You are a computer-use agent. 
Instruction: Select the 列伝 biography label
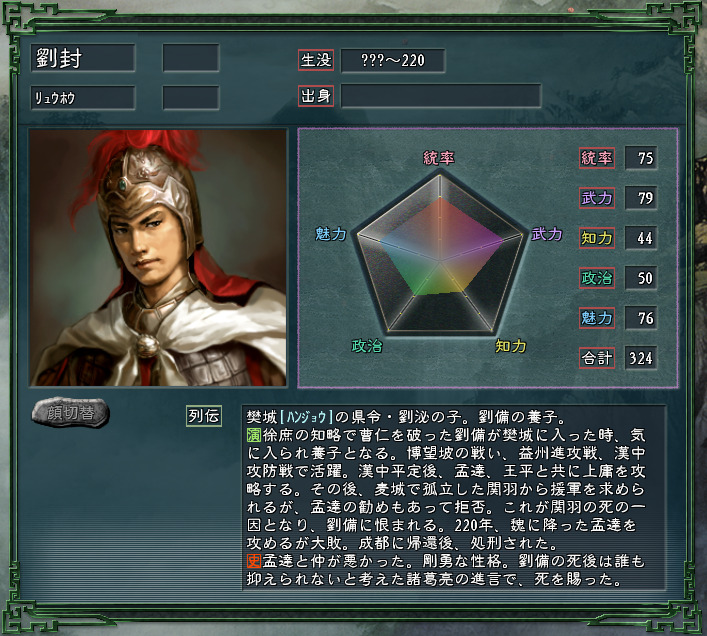click(204, 416)
